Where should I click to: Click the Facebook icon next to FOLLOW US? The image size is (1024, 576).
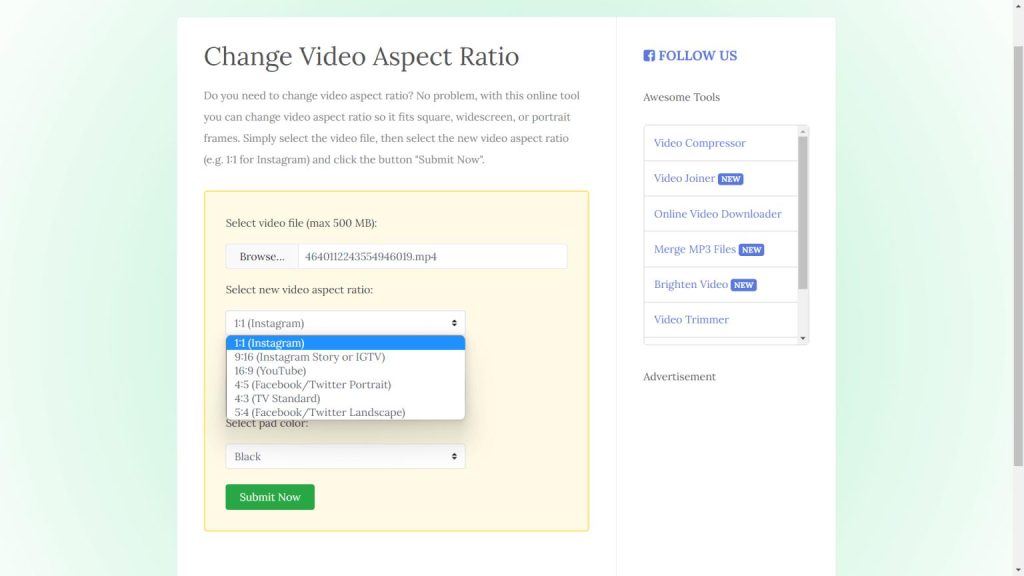pyautogui.click(x=649, y=55)
